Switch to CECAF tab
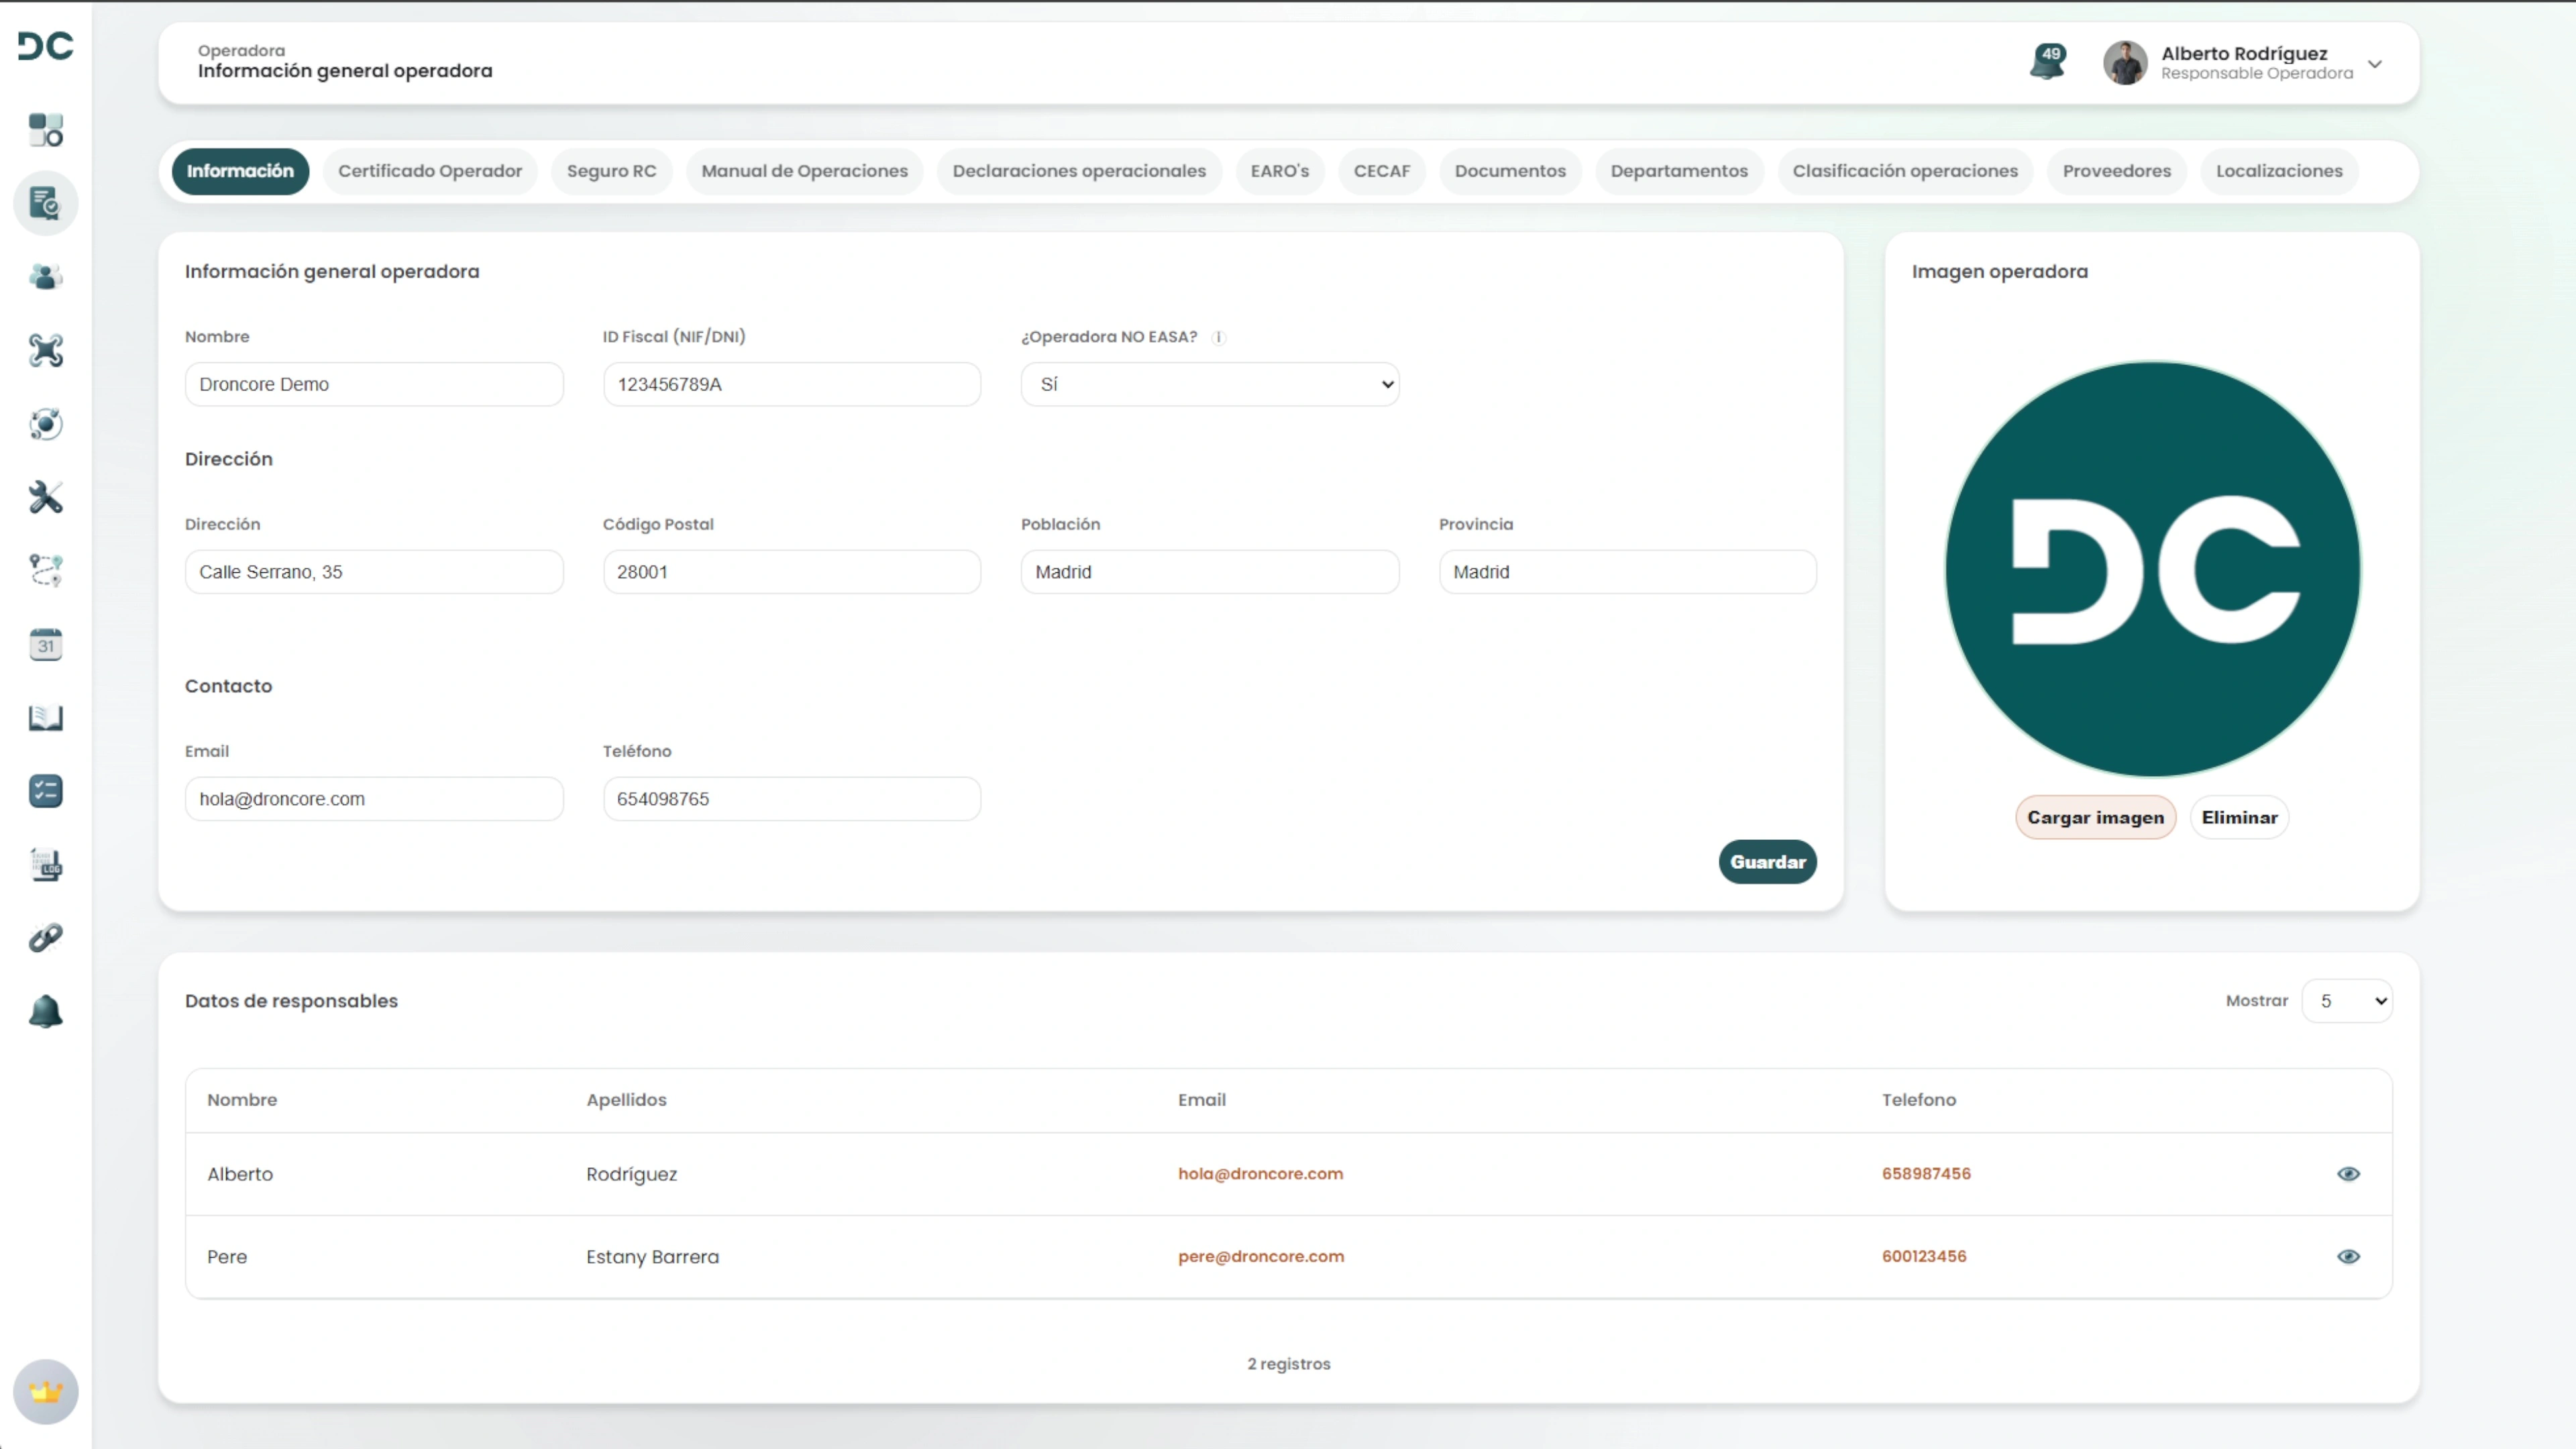This screenshot has width=2576, height=1449. click(1382, 171)
